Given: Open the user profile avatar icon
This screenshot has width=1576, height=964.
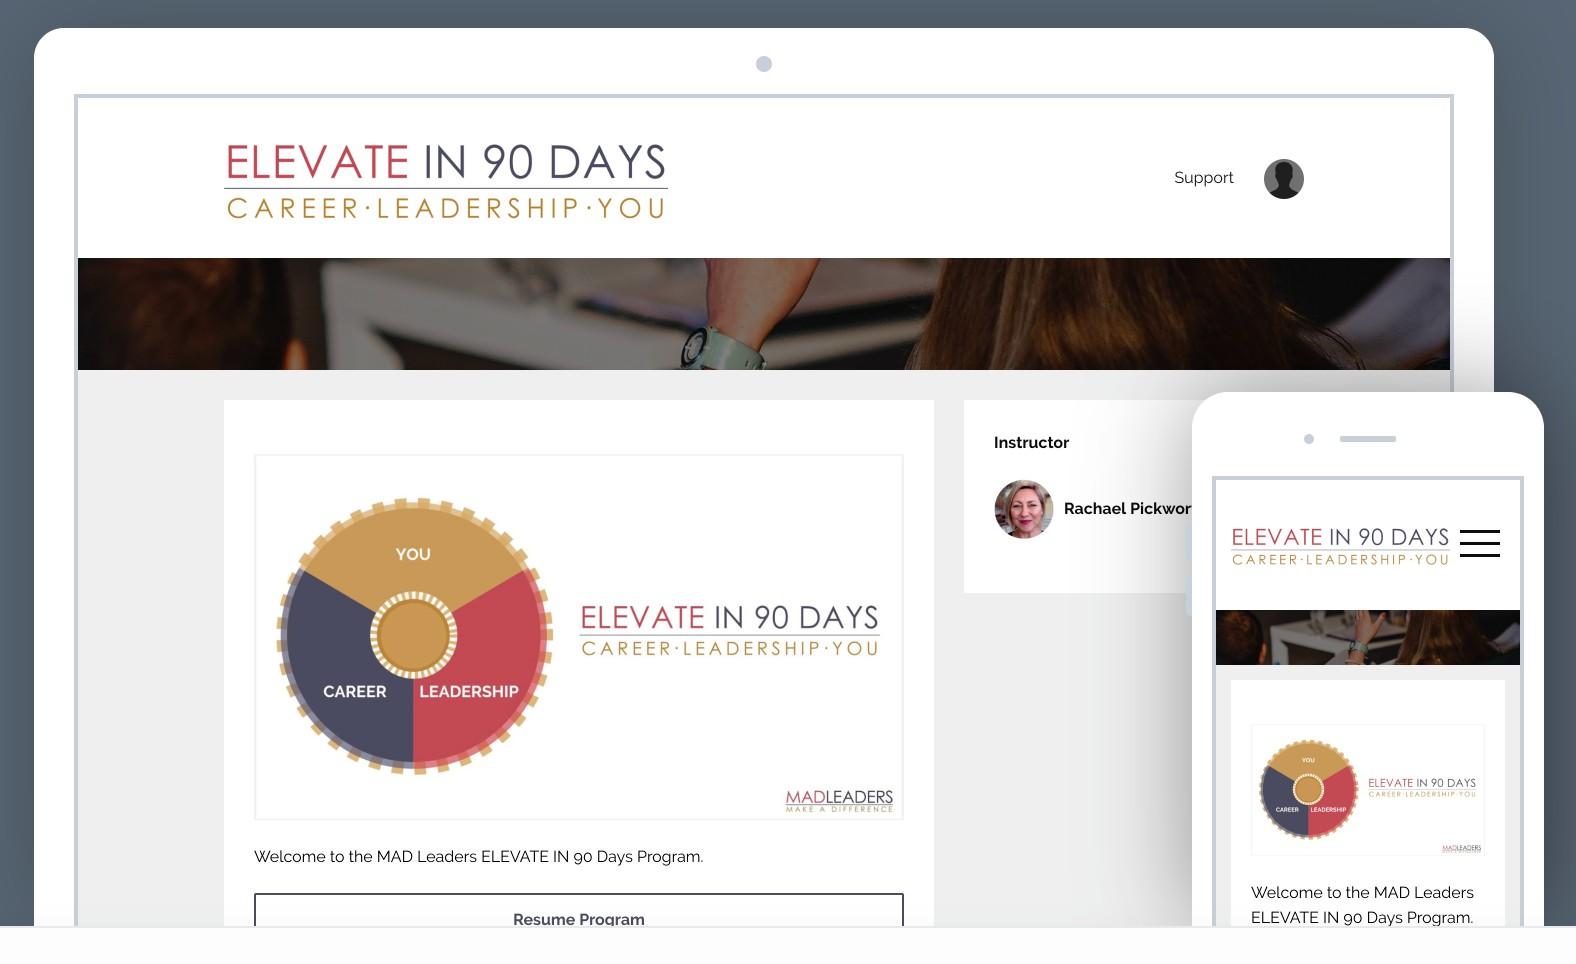Looking at the screenshot, I should [1283, 179].
